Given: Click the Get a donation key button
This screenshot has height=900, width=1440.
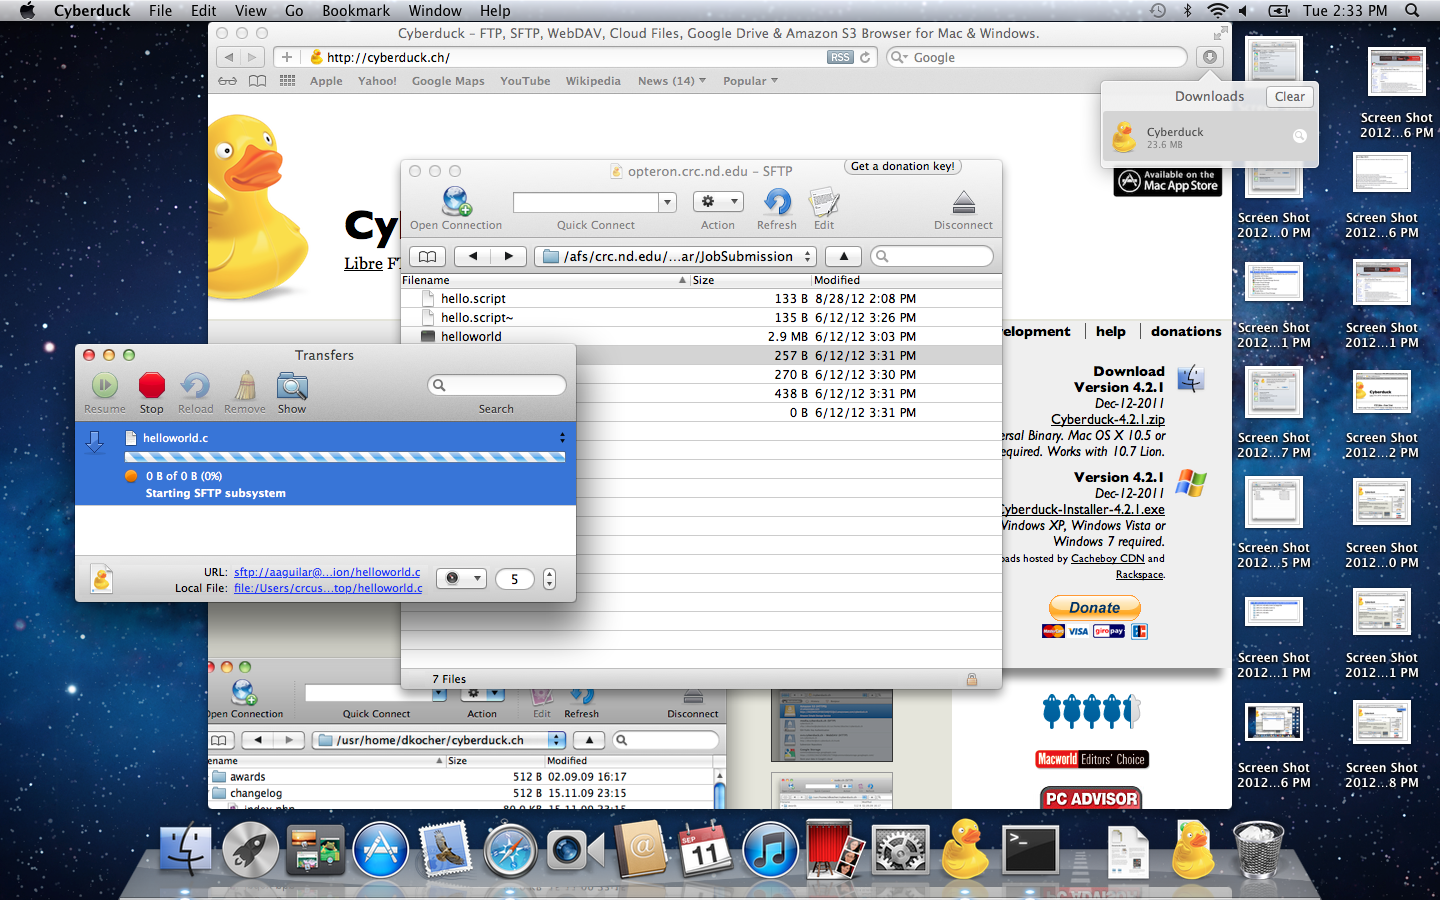Looking at the screenshot, I should pos(902,167).
